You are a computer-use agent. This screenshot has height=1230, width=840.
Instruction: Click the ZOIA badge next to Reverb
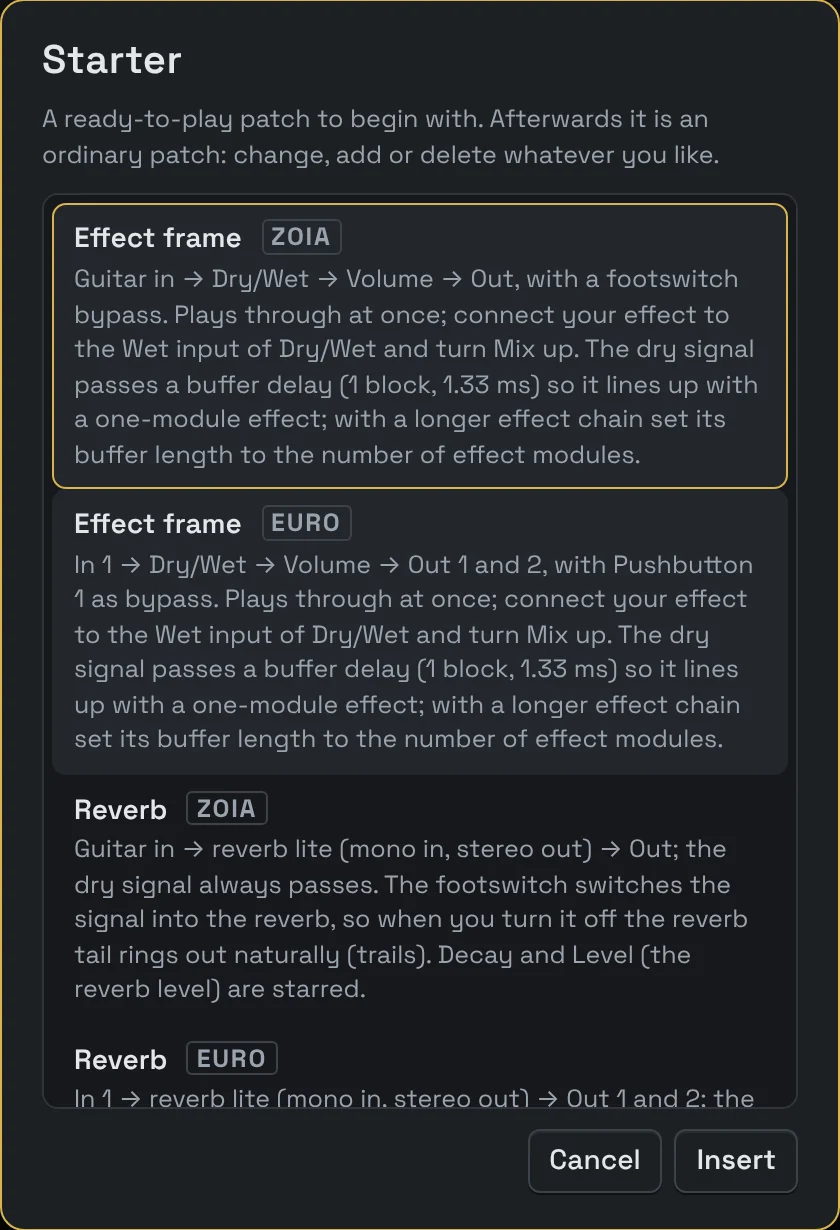227,808
